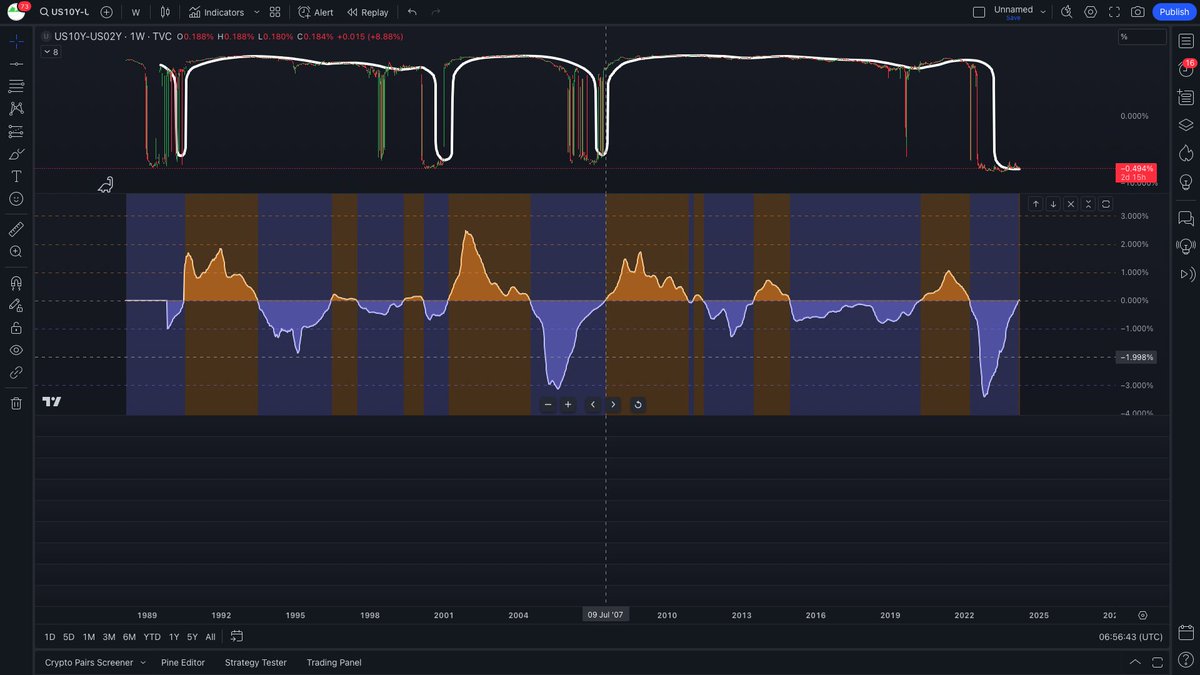
Task: Change the W weekly timeframe interval
Action: pos(136,12)
